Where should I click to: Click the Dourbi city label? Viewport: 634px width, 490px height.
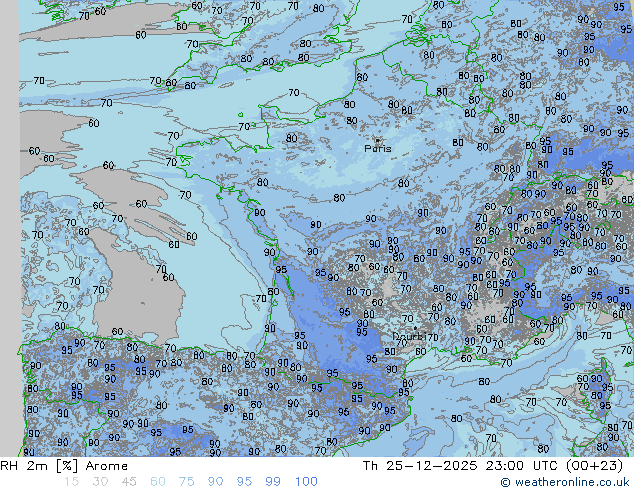pyautogui.click(x=409, y=336)
